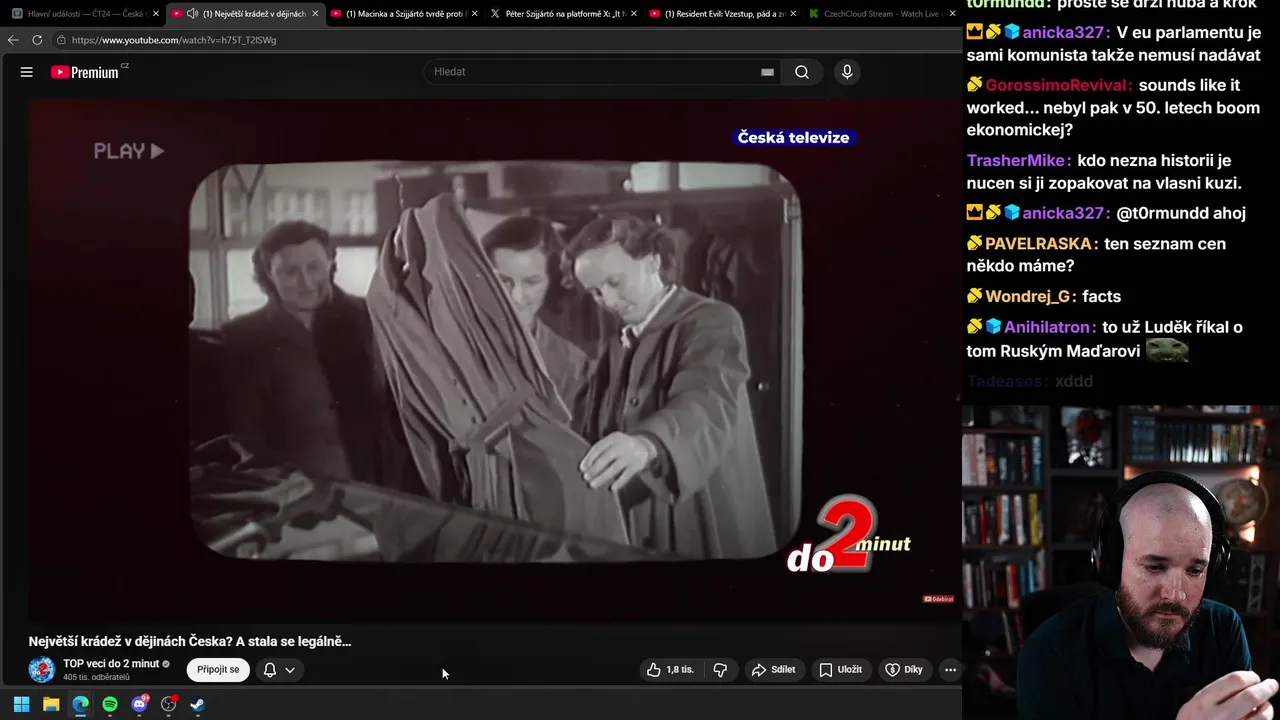Open Steam from the taskbar
Viewport: 1280px width, 720px height.
click(198, 704)
